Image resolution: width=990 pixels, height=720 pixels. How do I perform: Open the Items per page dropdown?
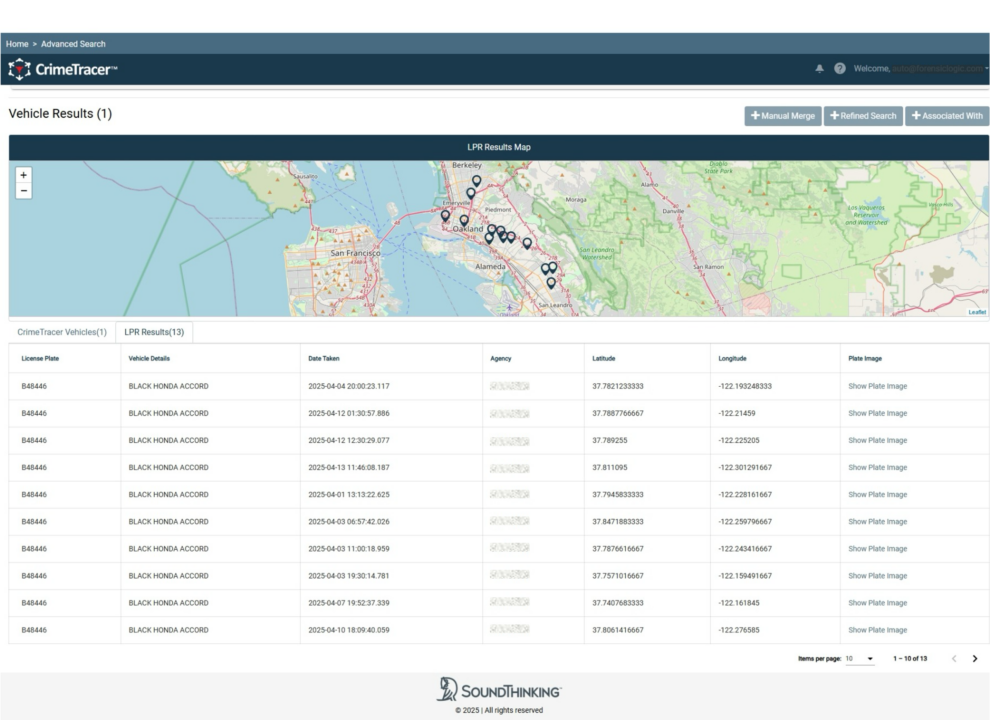(x=859, y=659)
